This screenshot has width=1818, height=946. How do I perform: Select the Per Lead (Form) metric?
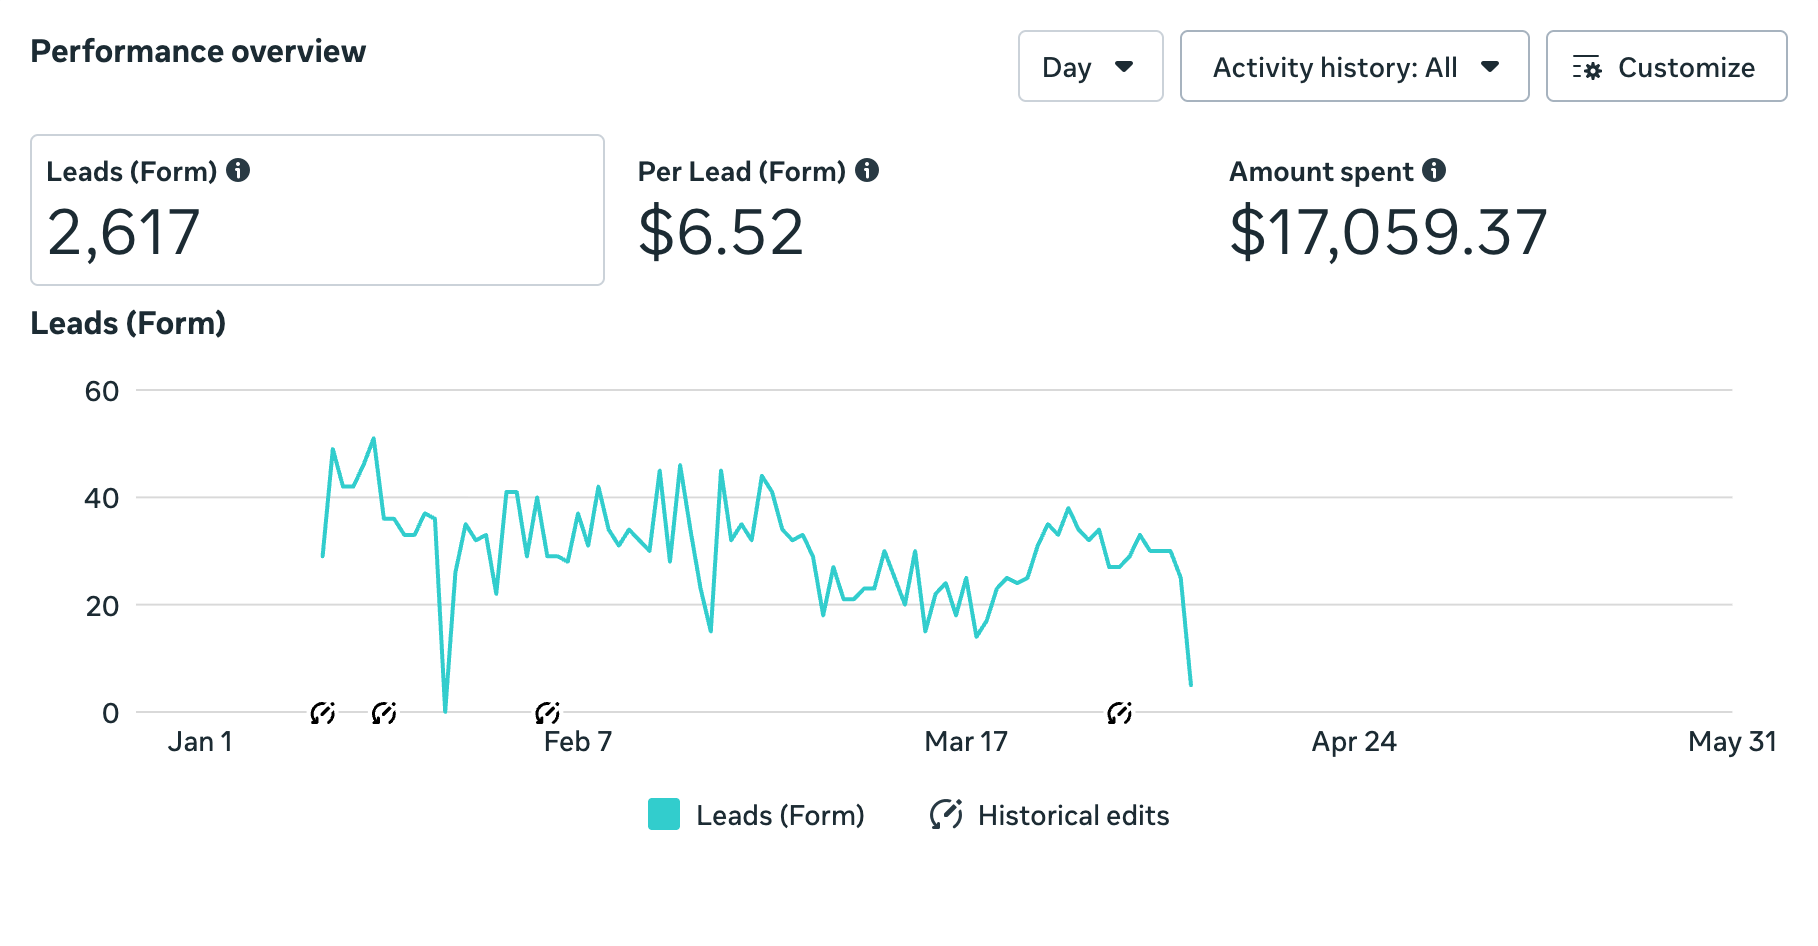(758, 212)
